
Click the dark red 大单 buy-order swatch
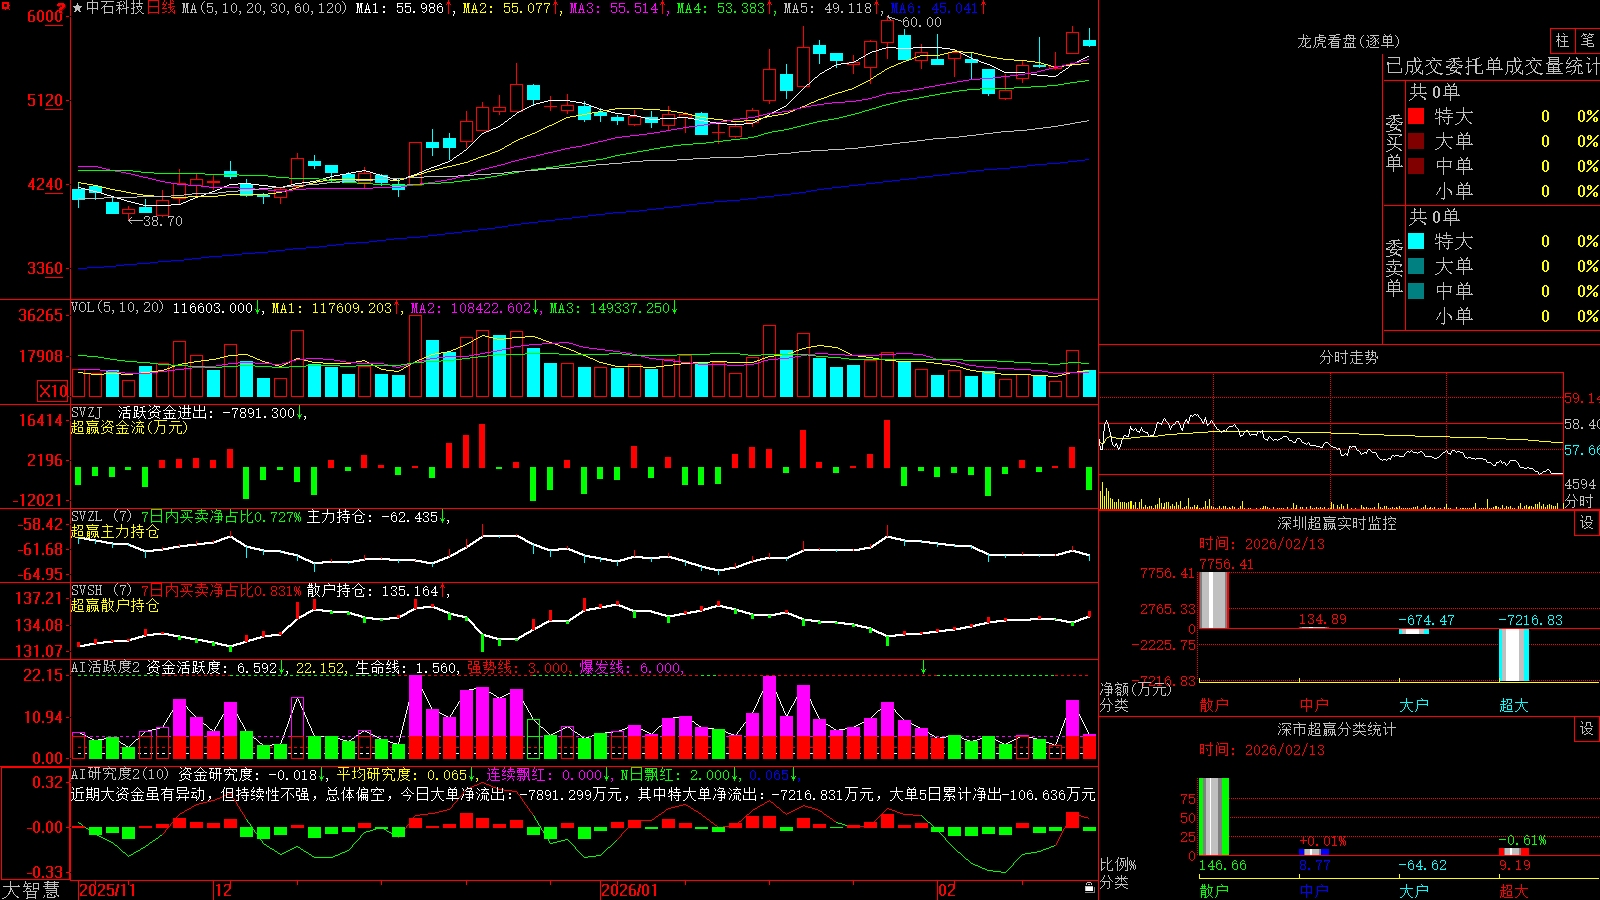[1416, 141]
